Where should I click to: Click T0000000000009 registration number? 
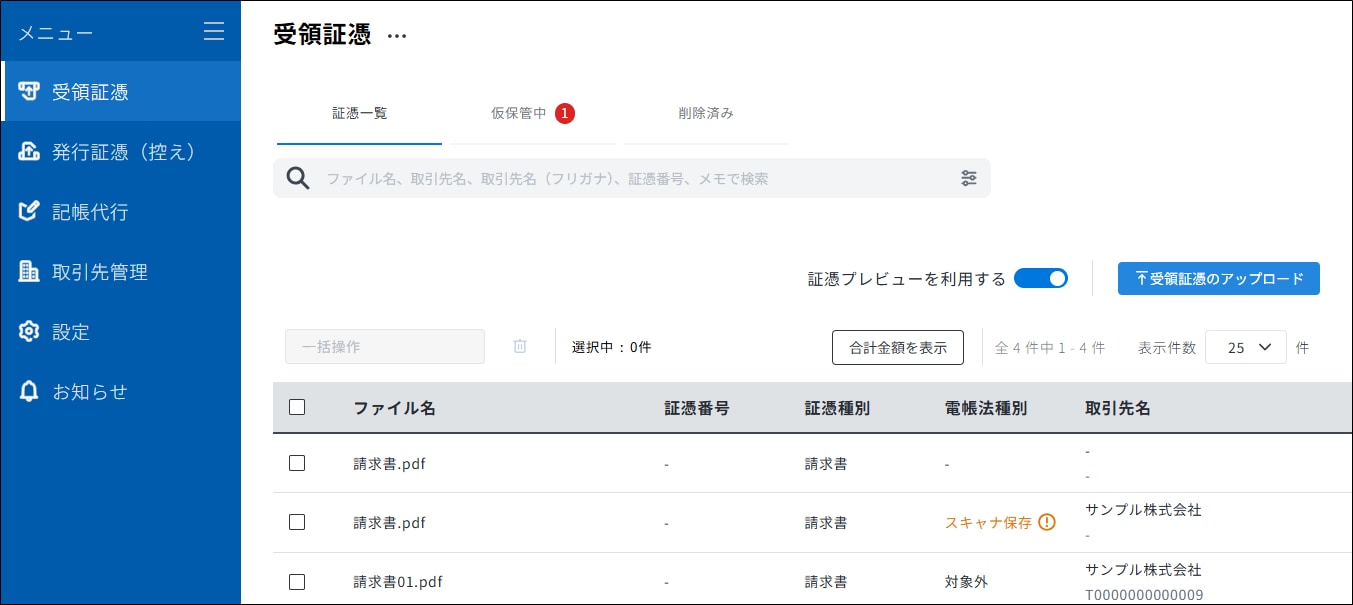coord(1144,595)
